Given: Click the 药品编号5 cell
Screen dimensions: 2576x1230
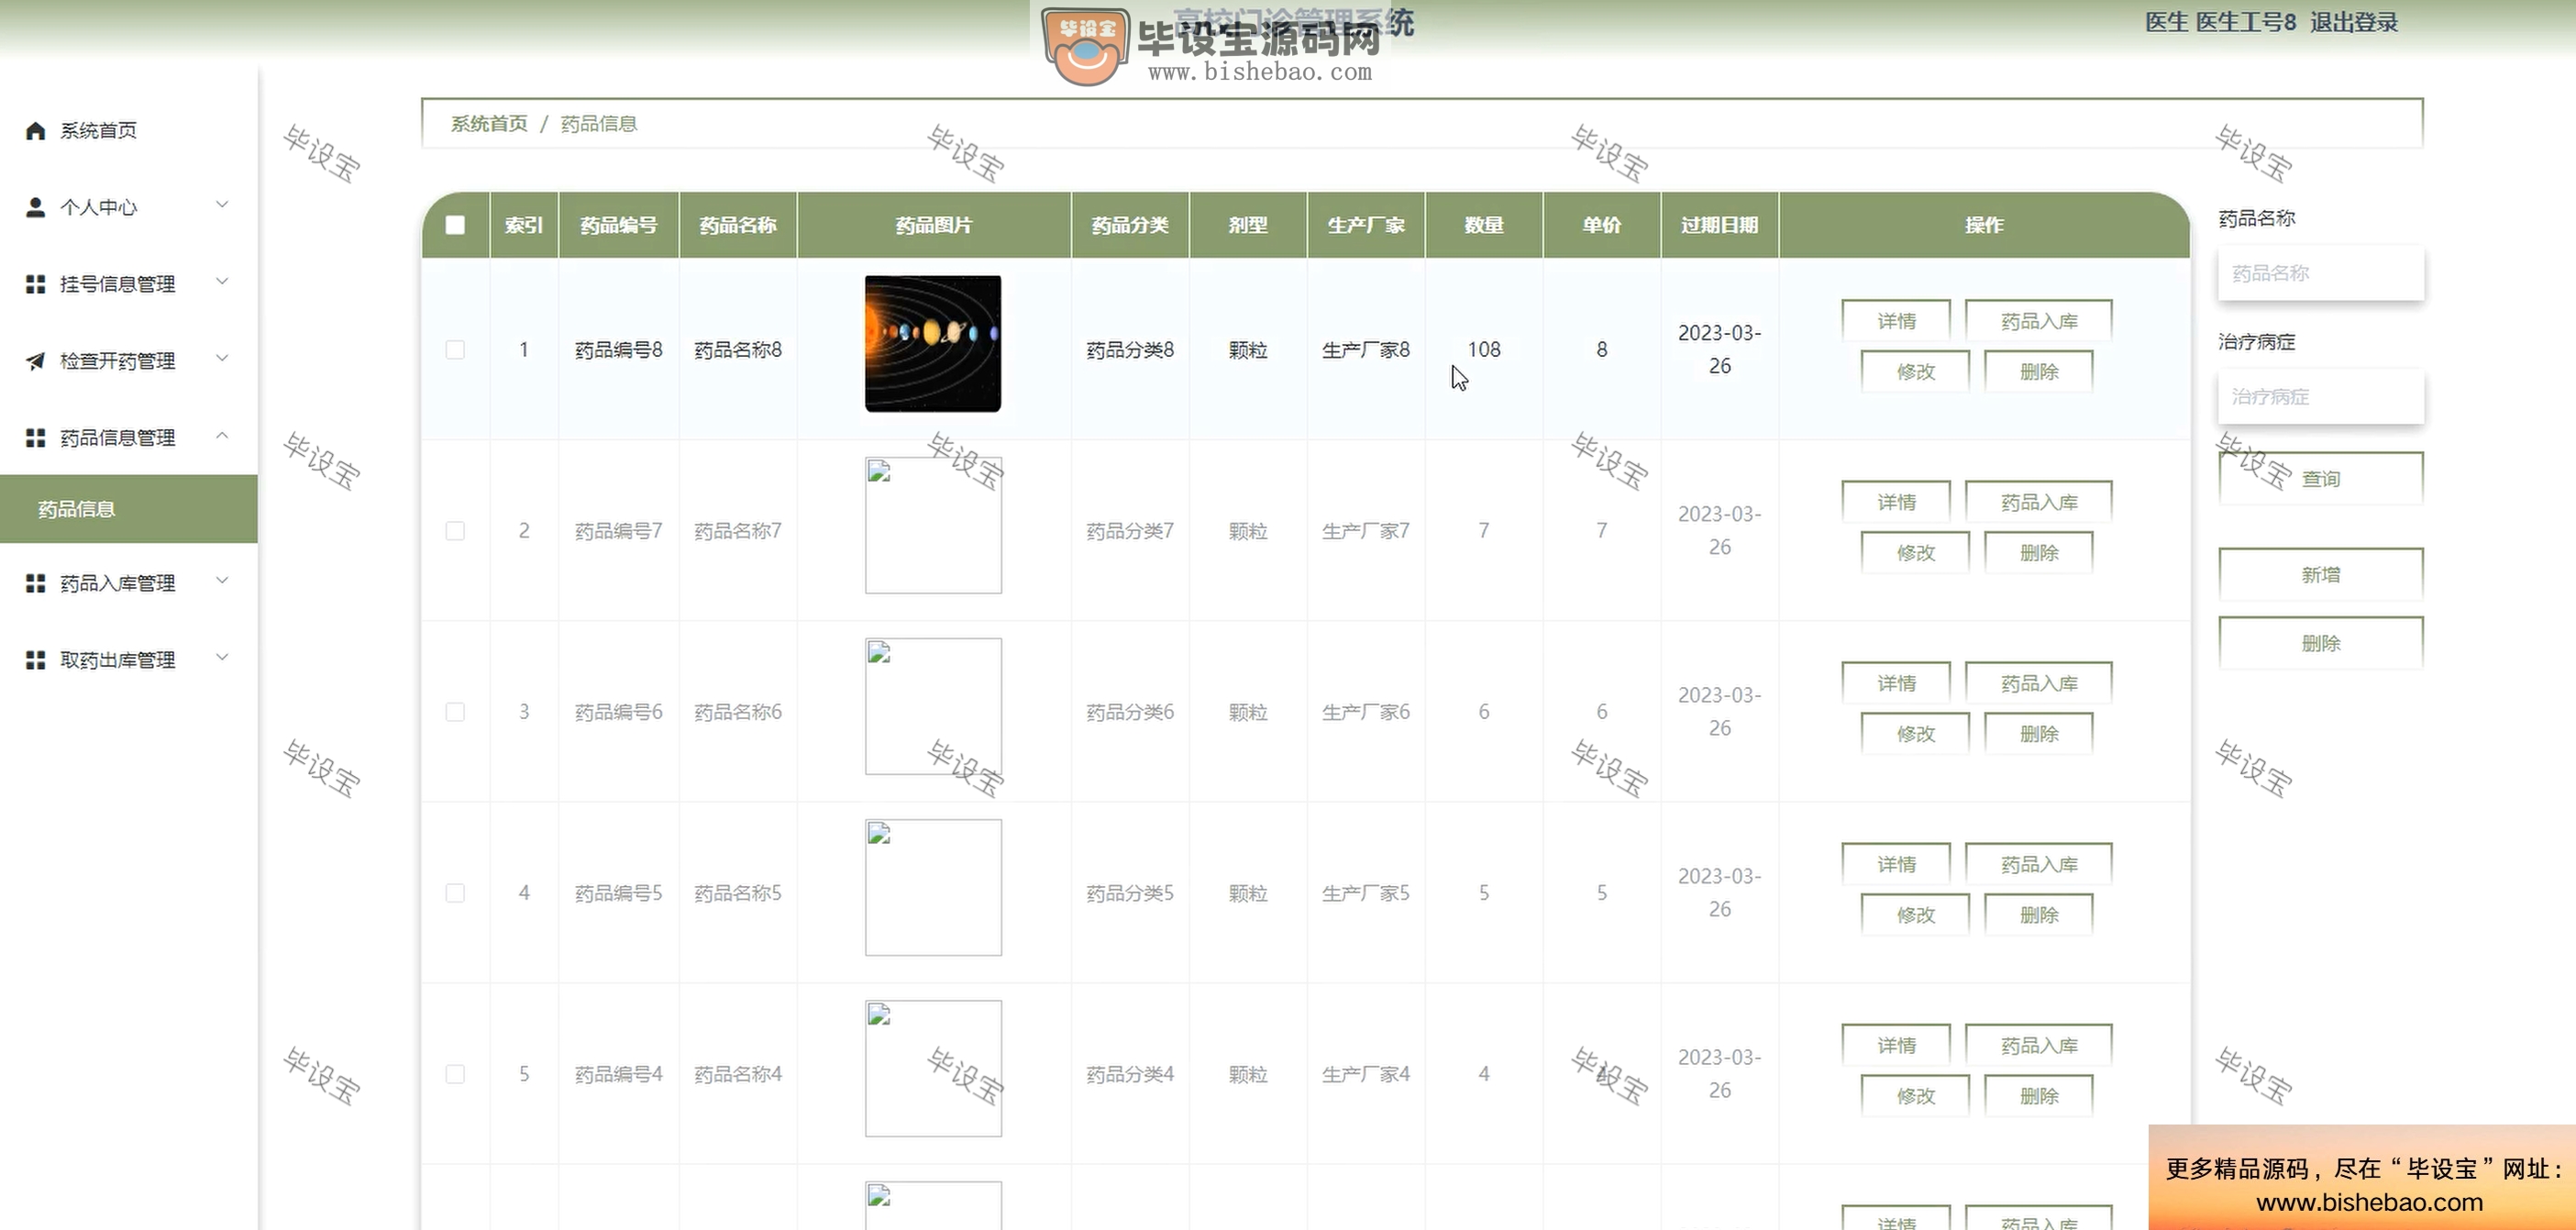Looking at the screenshot, I should click(x=618, y=893).
